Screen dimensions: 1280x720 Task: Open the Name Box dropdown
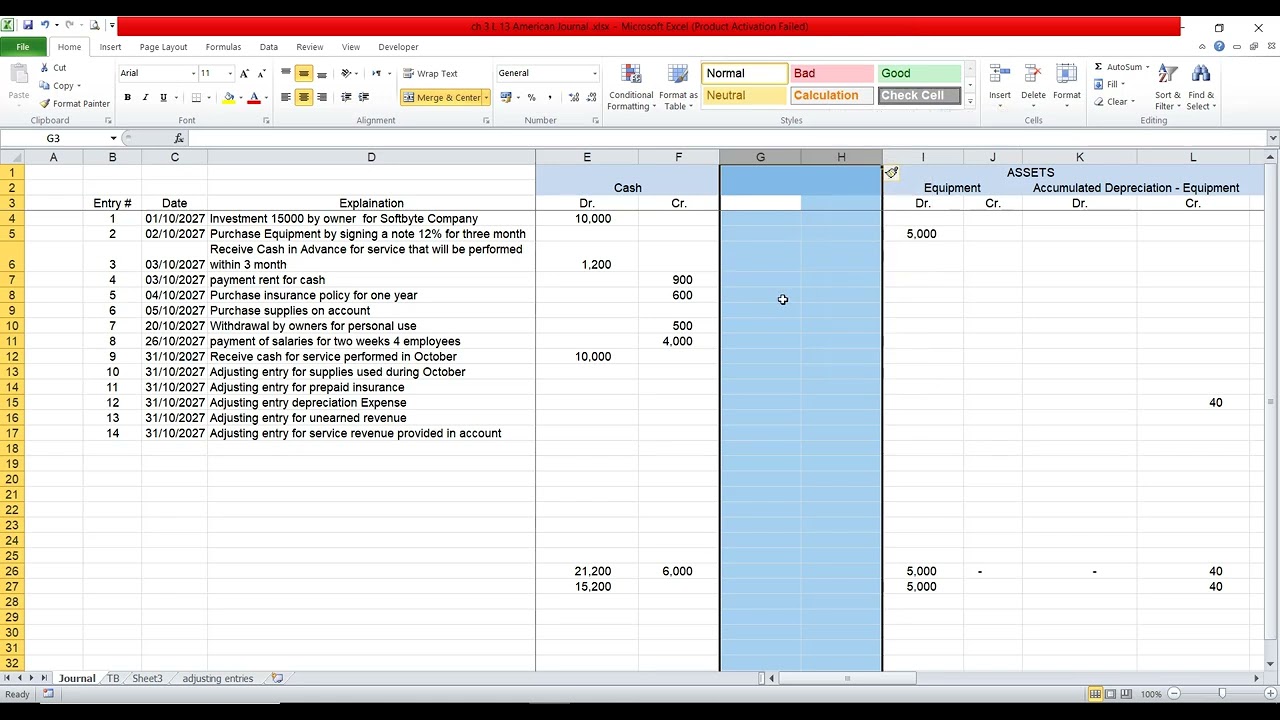[x=113, y=138]
